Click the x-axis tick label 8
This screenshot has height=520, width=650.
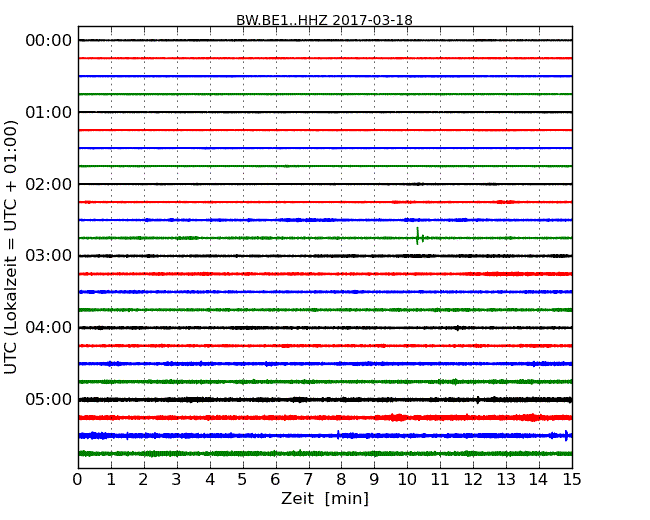click(x=341, y=480)
